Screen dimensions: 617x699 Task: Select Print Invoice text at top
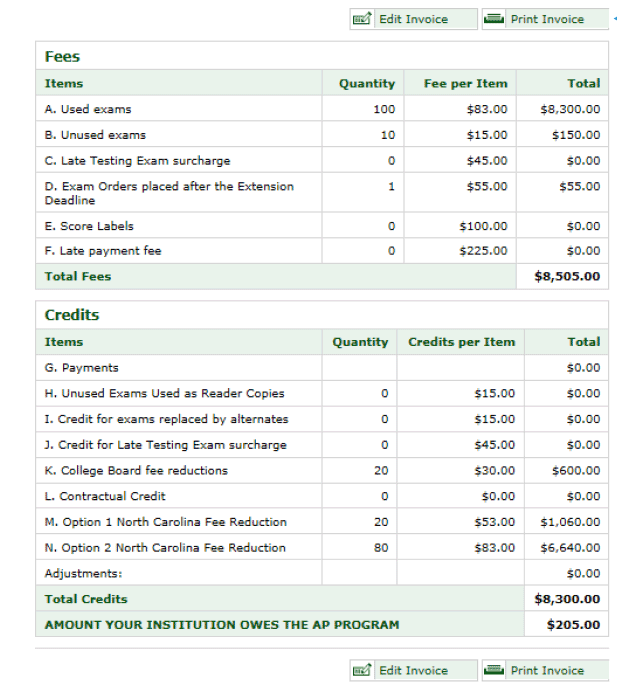pos(547,19)
